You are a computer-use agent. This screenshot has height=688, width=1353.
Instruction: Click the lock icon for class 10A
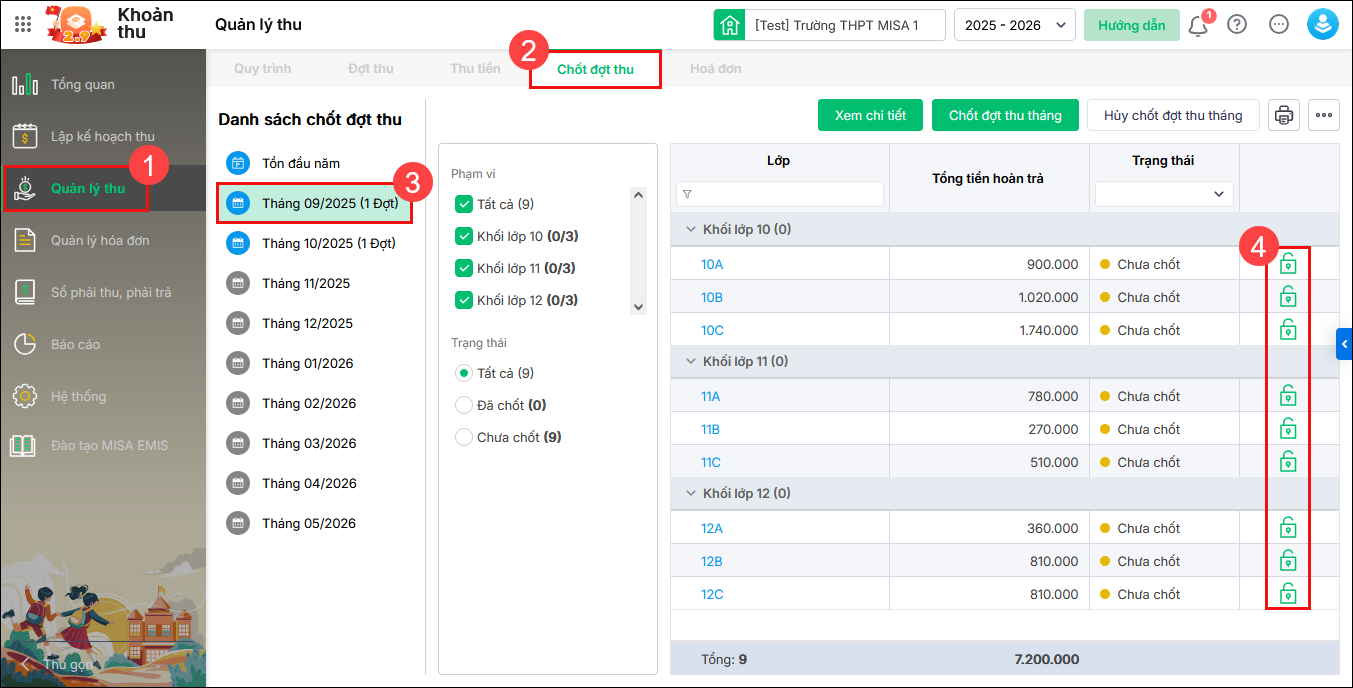point(1288,265)
